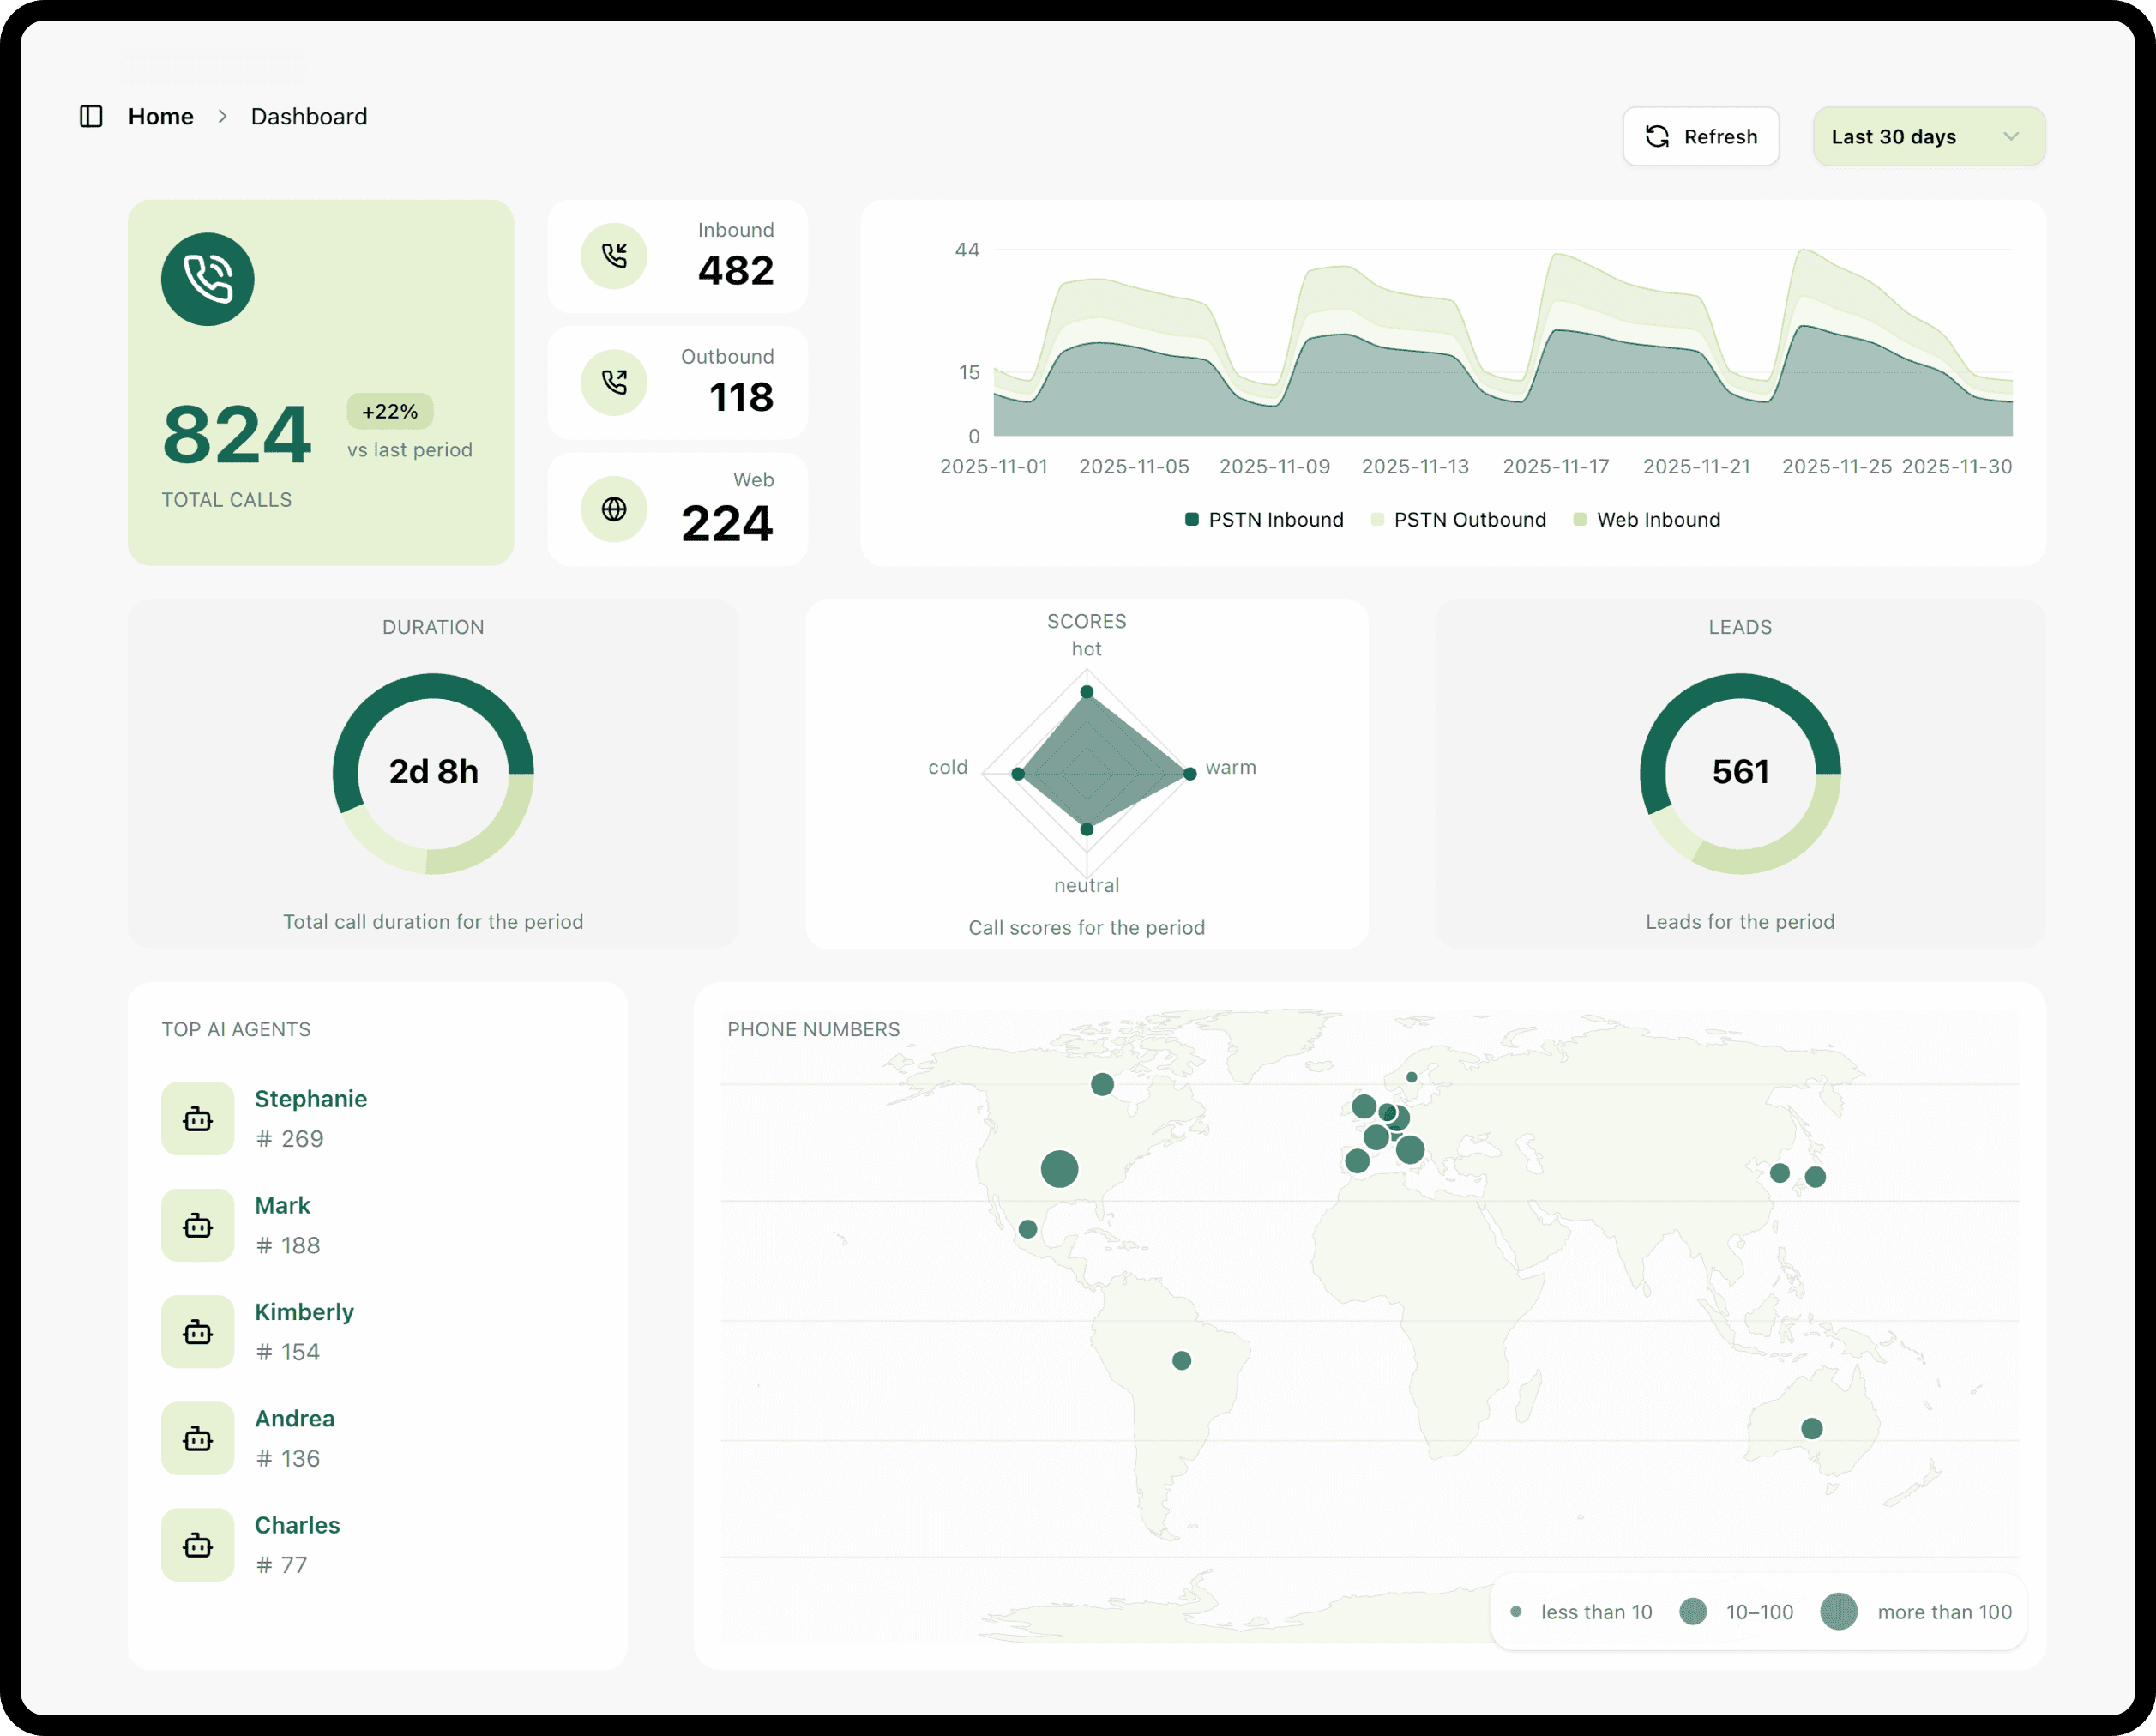Go to Home breadcrumb
Image resolution: width=2156 pixels, height=1736 pixels.
[161, 117]
